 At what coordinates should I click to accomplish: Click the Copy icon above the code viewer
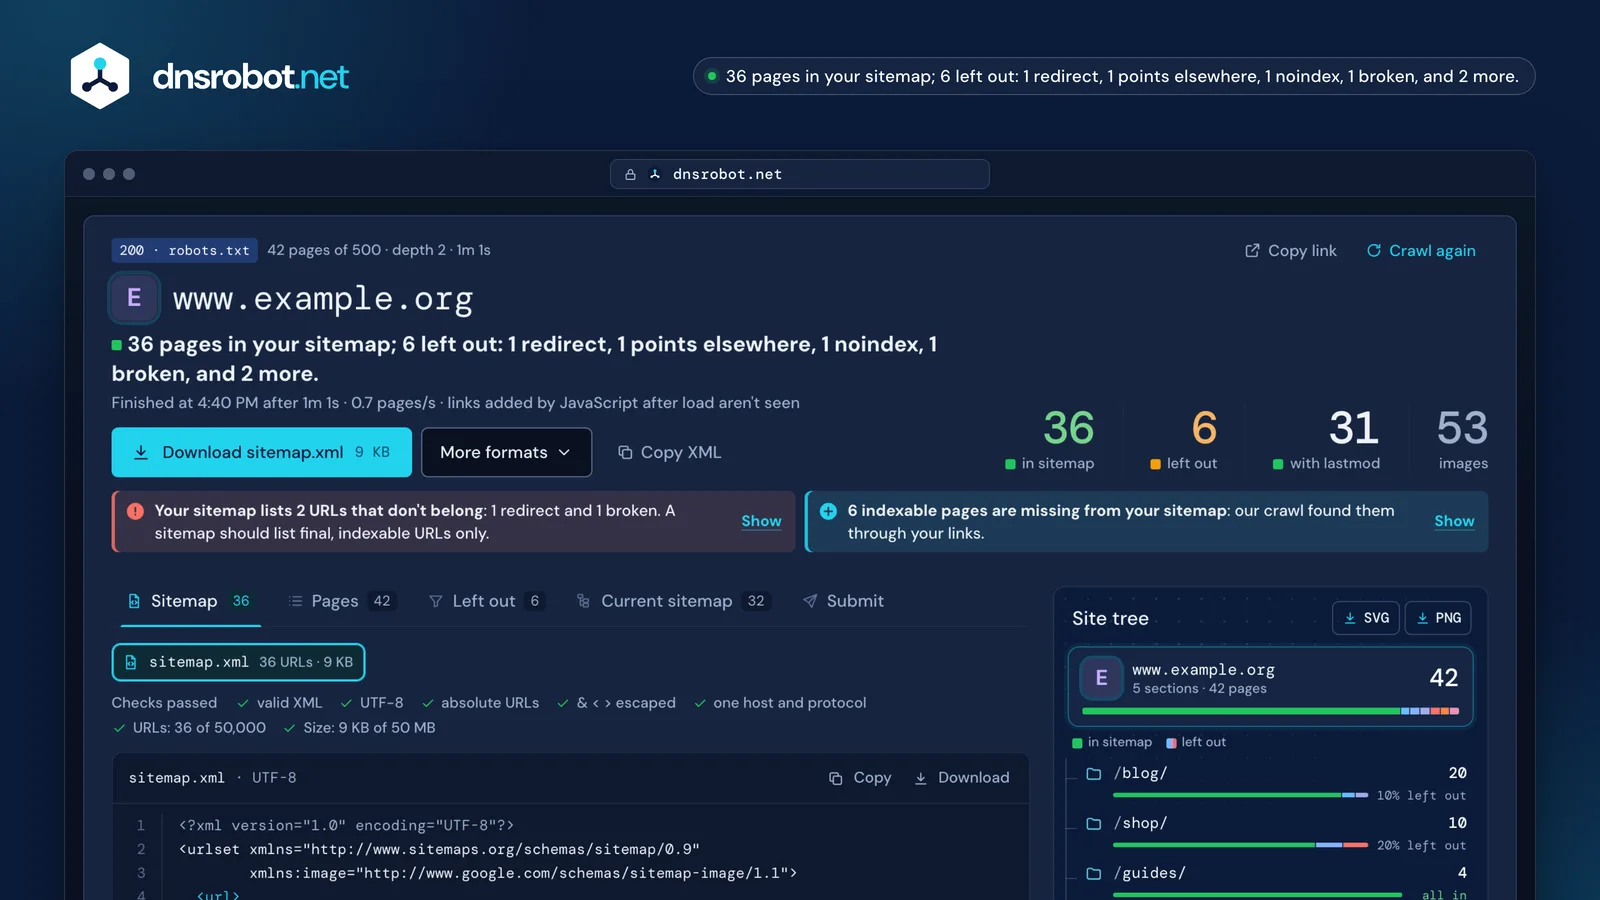click(x=836, y=778)
